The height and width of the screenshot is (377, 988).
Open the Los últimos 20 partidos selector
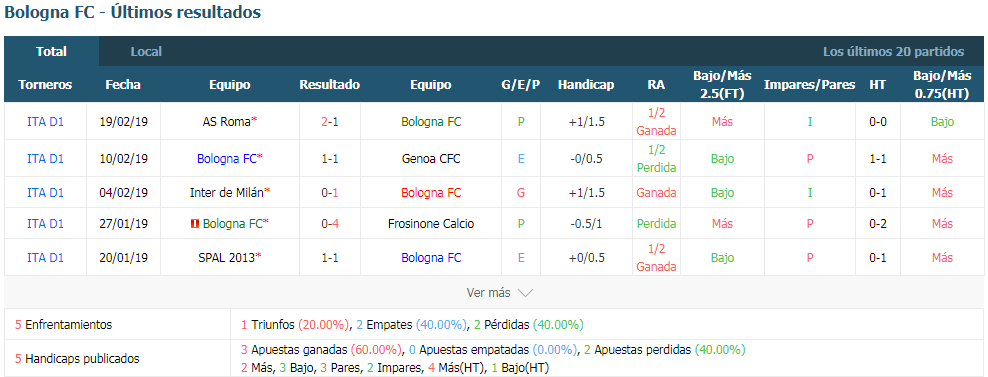tap(893, 52)
